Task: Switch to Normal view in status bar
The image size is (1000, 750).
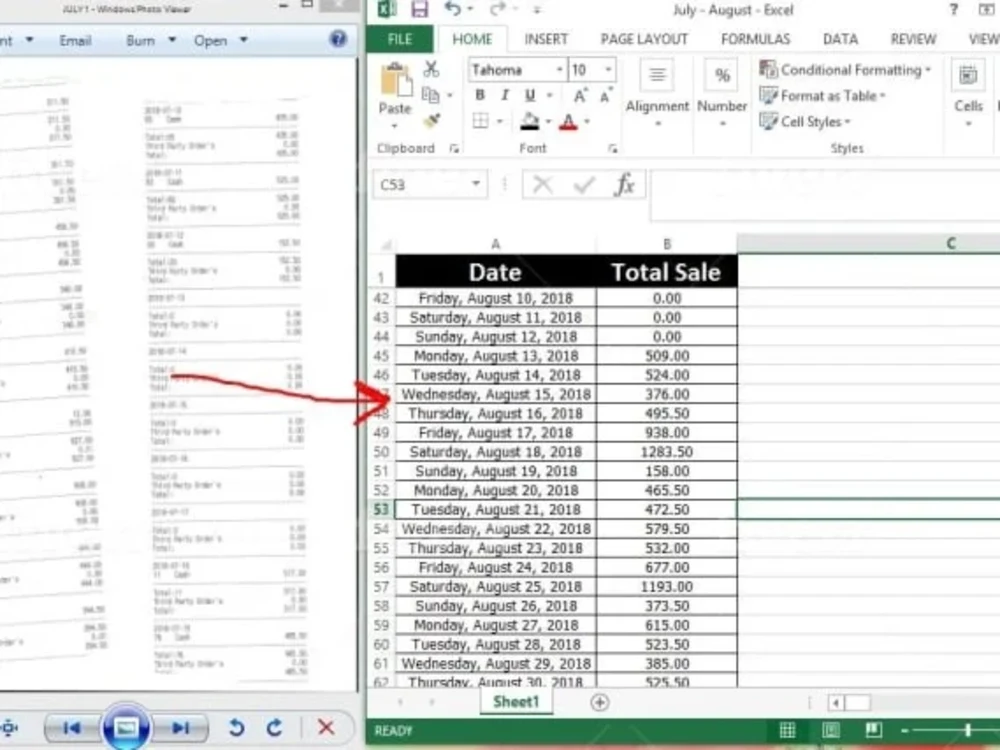Action: (x=788, y=730)
